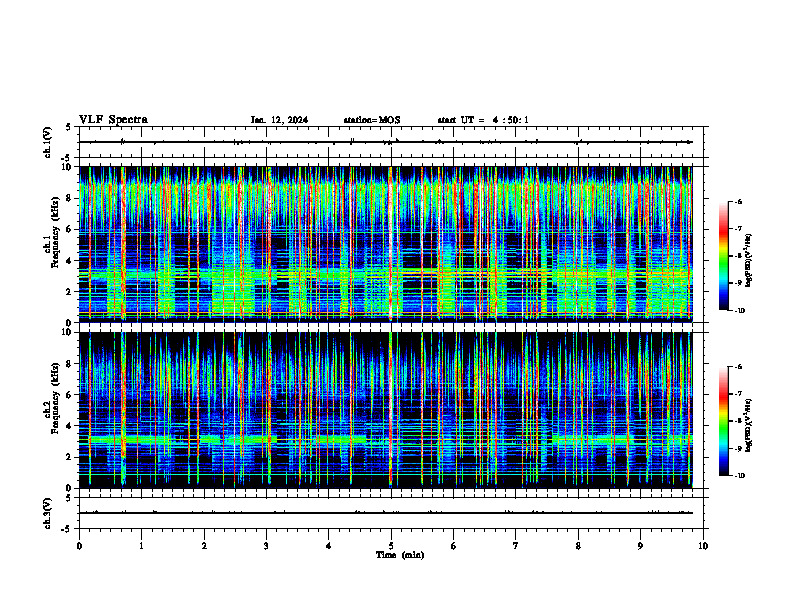Click the 'Time (min)' axis label

400,555
